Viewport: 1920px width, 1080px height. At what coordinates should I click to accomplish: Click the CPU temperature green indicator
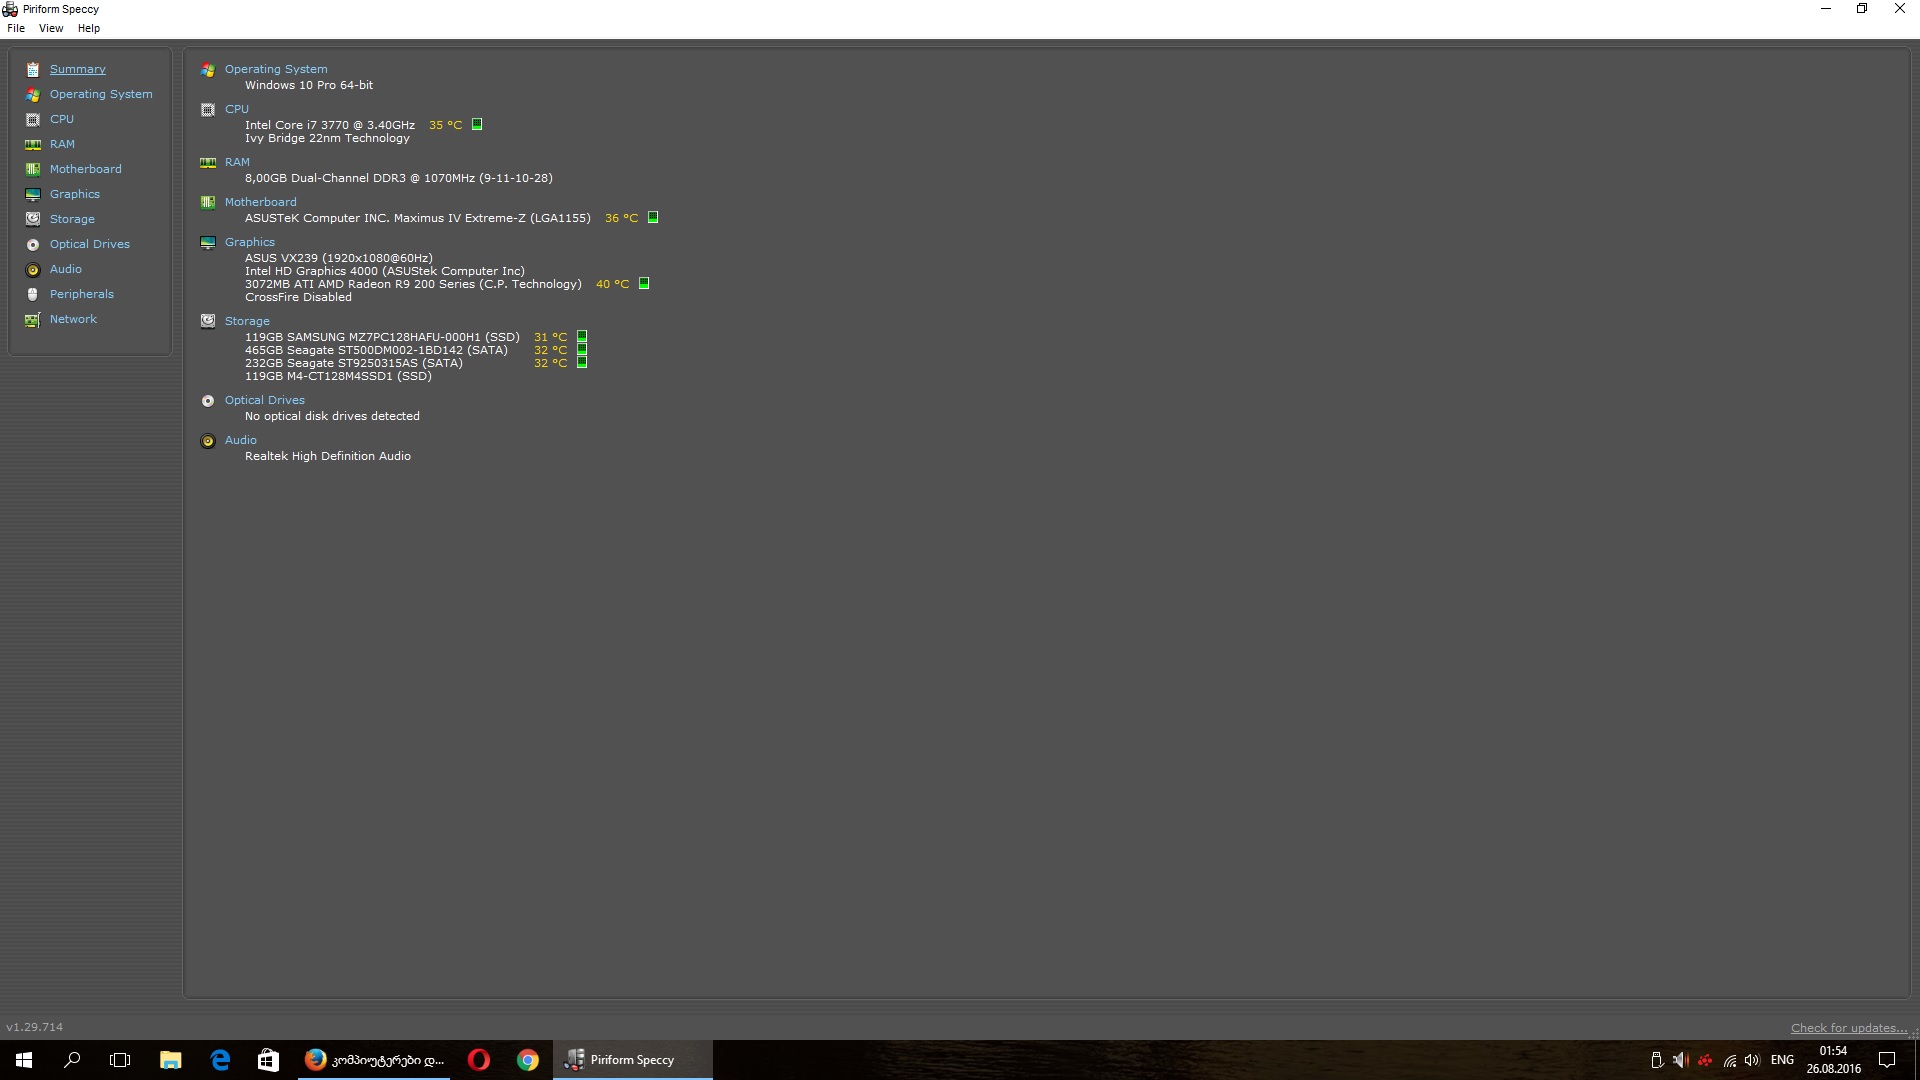[x=477, y=124]
